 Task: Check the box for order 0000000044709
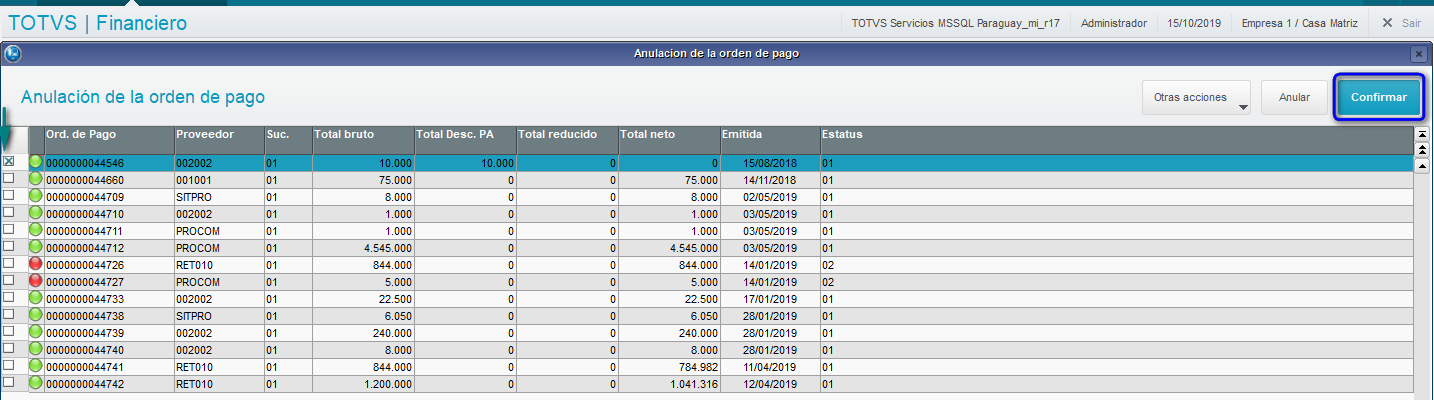pyautogui.click(x=9, y=196)
